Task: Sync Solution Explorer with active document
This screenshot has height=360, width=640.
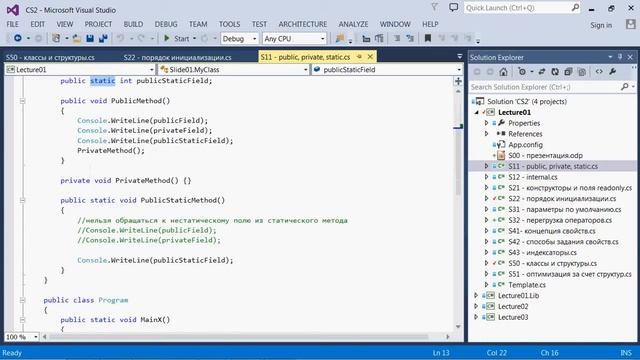Action: 542,72
